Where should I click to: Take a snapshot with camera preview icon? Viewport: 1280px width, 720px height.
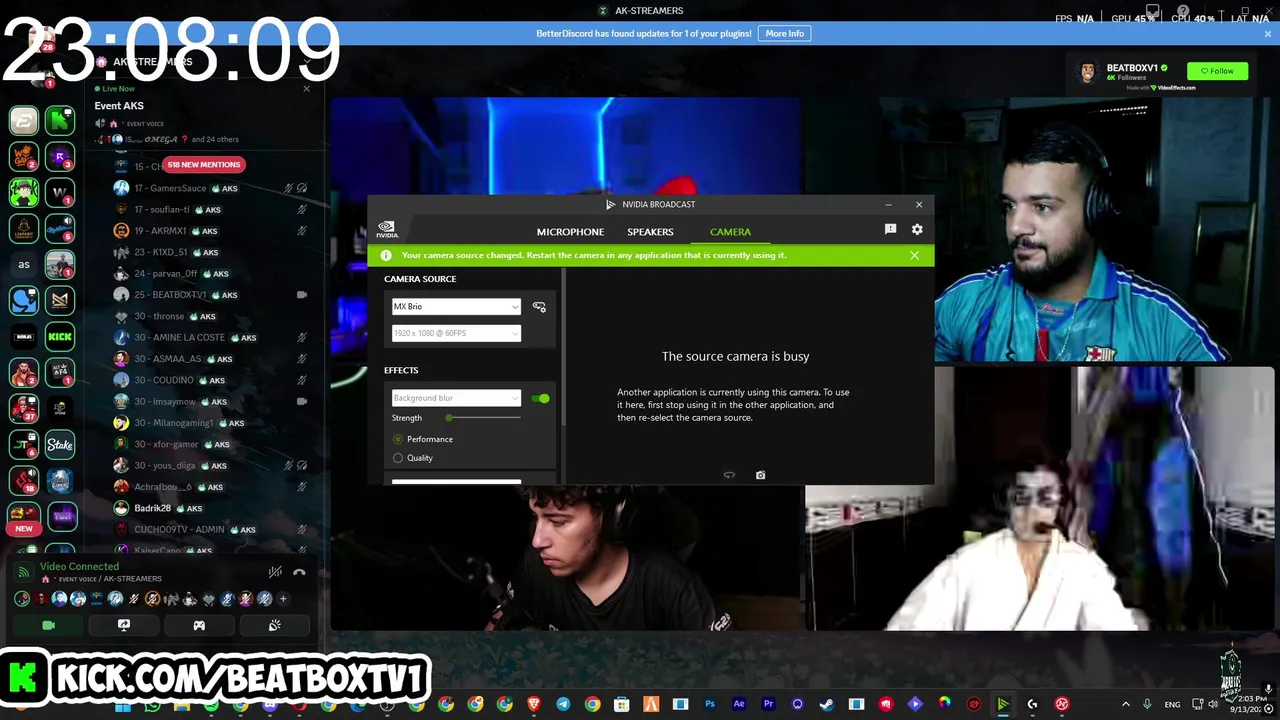click(x=760, y=475)
